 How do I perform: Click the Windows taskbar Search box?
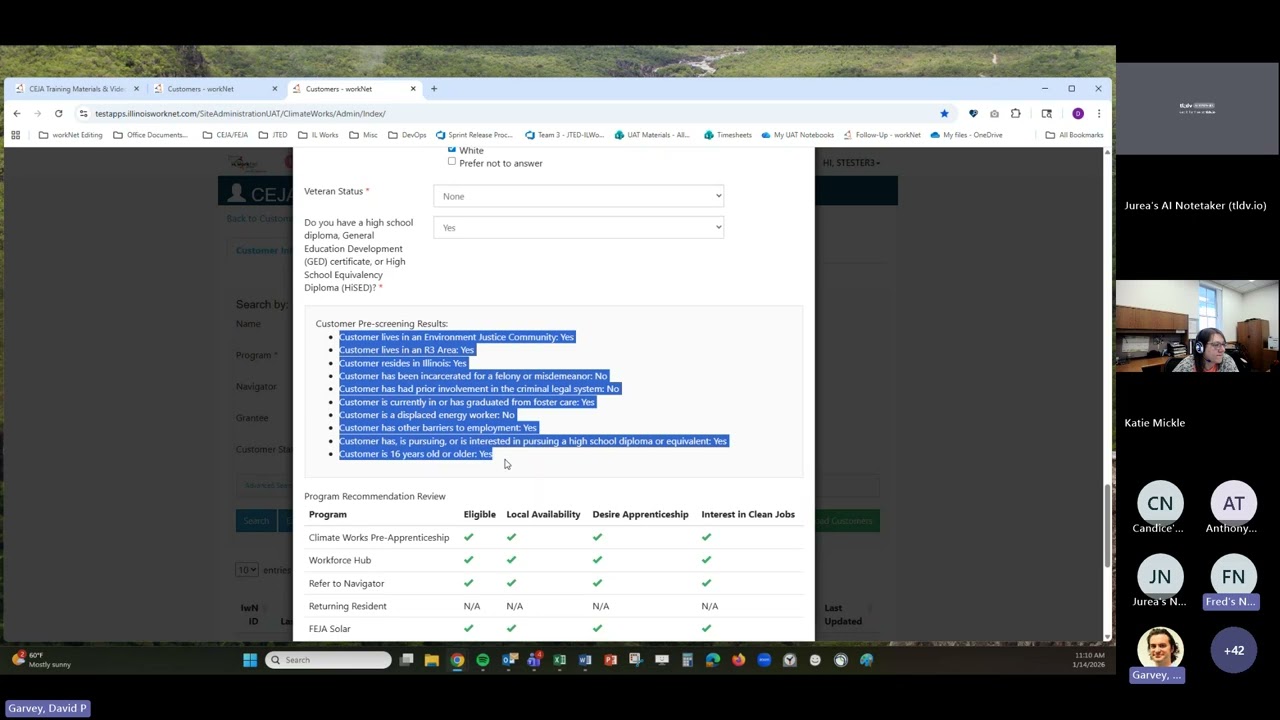328,660
